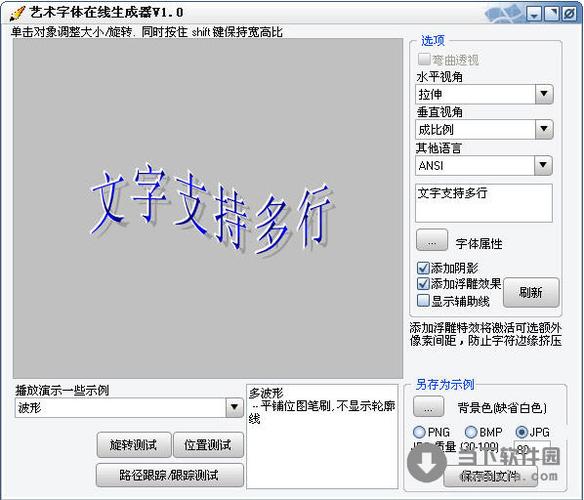Screen dimensions: 584x500
Task: Select the BMP format radio button
Action: (471, 432)
